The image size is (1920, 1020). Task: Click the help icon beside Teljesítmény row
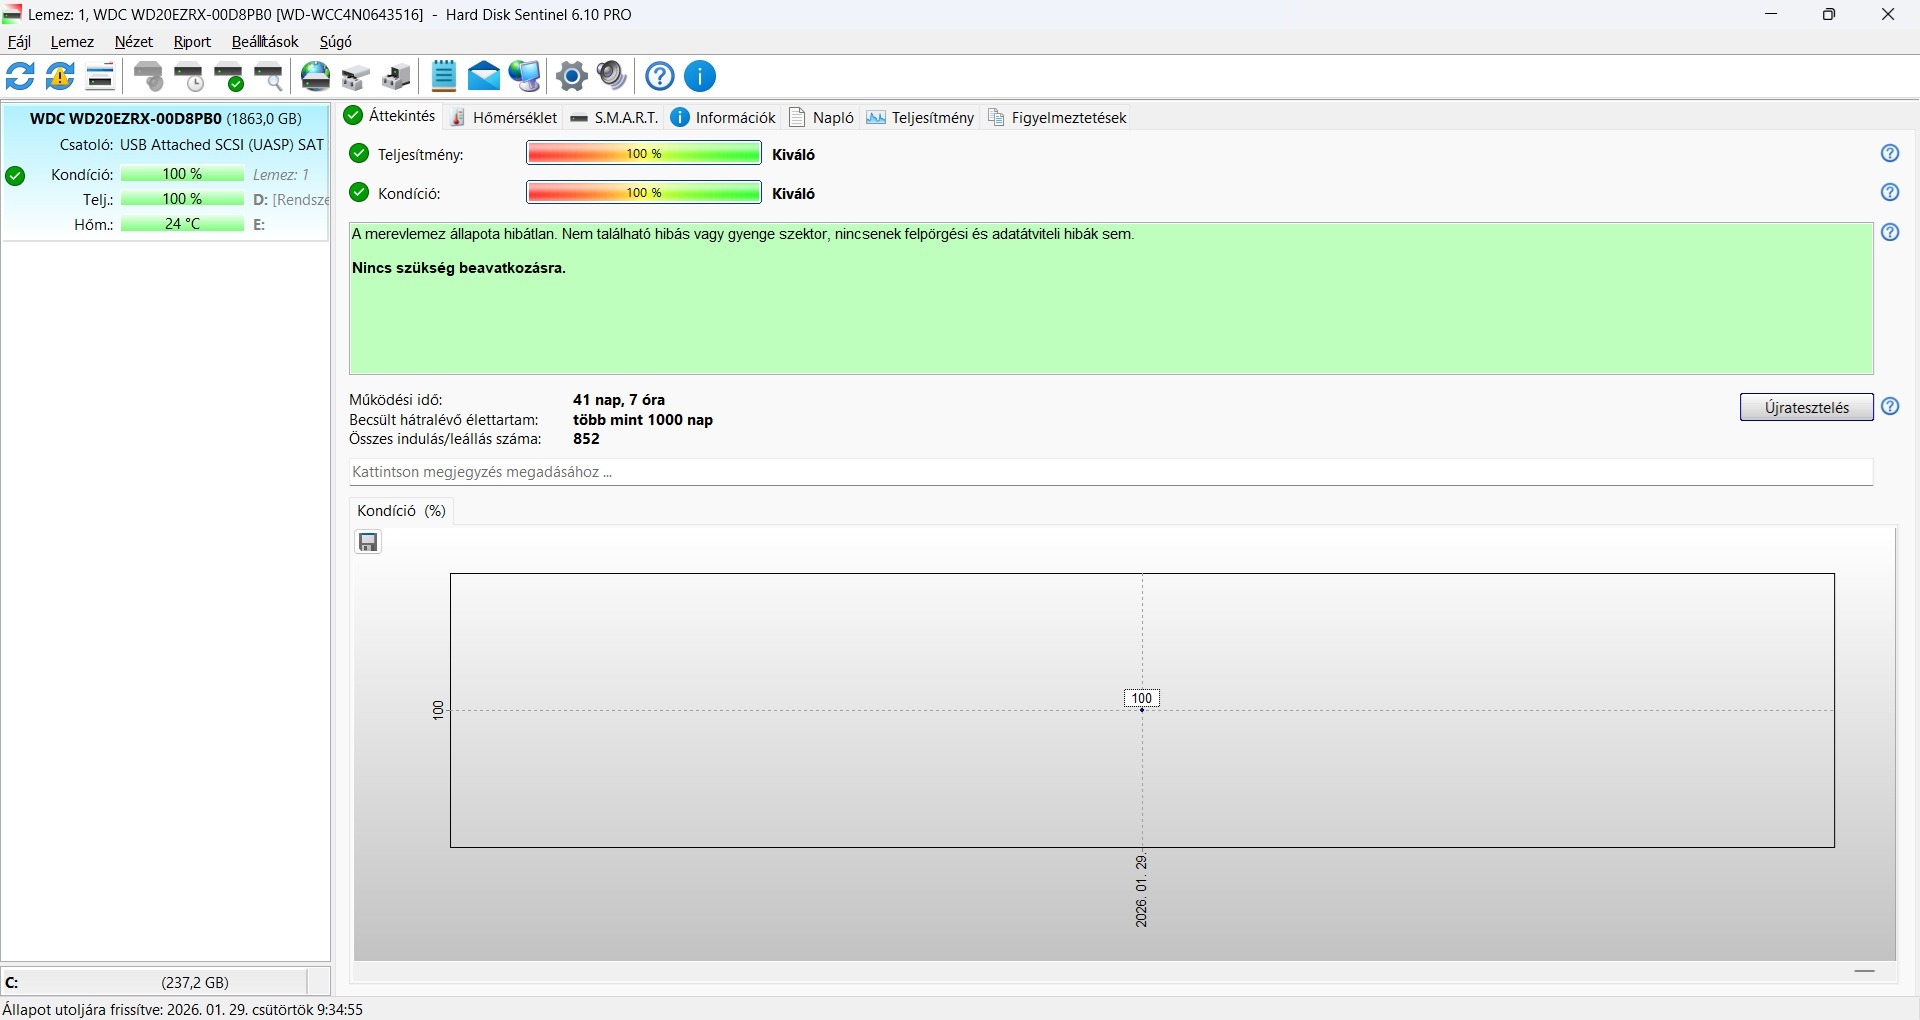(1890, 153)
